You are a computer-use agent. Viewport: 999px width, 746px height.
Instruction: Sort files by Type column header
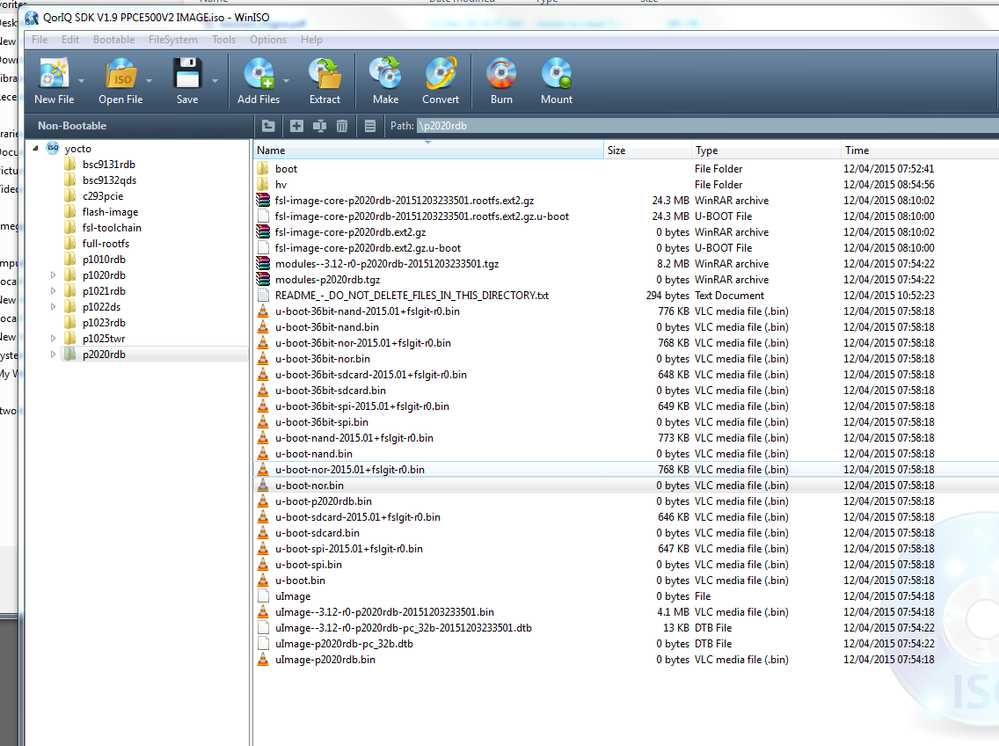pos(766,150)
